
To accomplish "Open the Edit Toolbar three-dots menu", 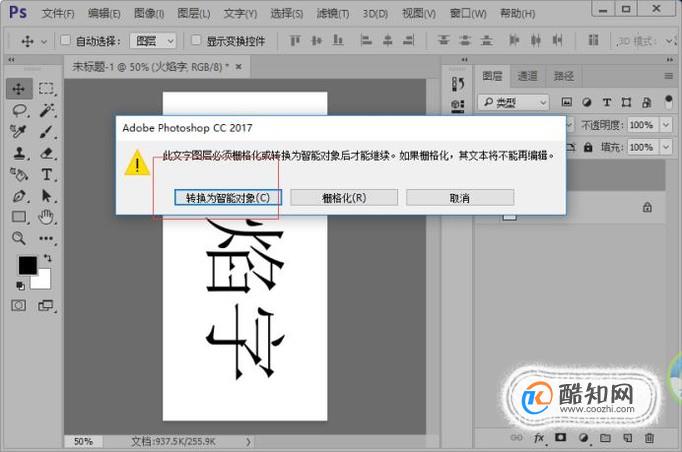I will [x=46, y=238].
